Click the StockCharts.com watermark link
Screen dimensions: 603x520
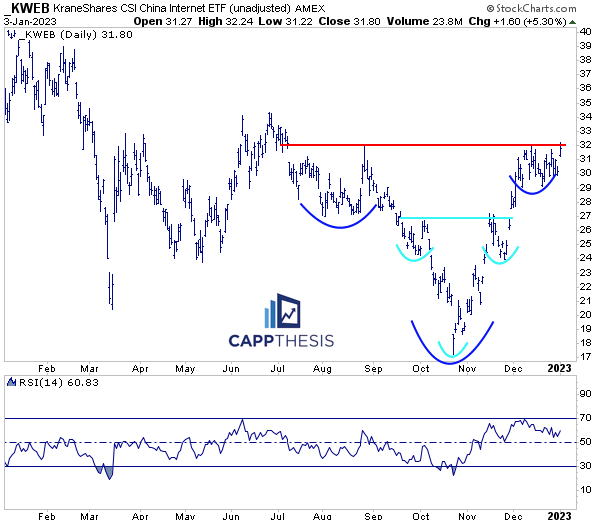(x=553, y=6)
